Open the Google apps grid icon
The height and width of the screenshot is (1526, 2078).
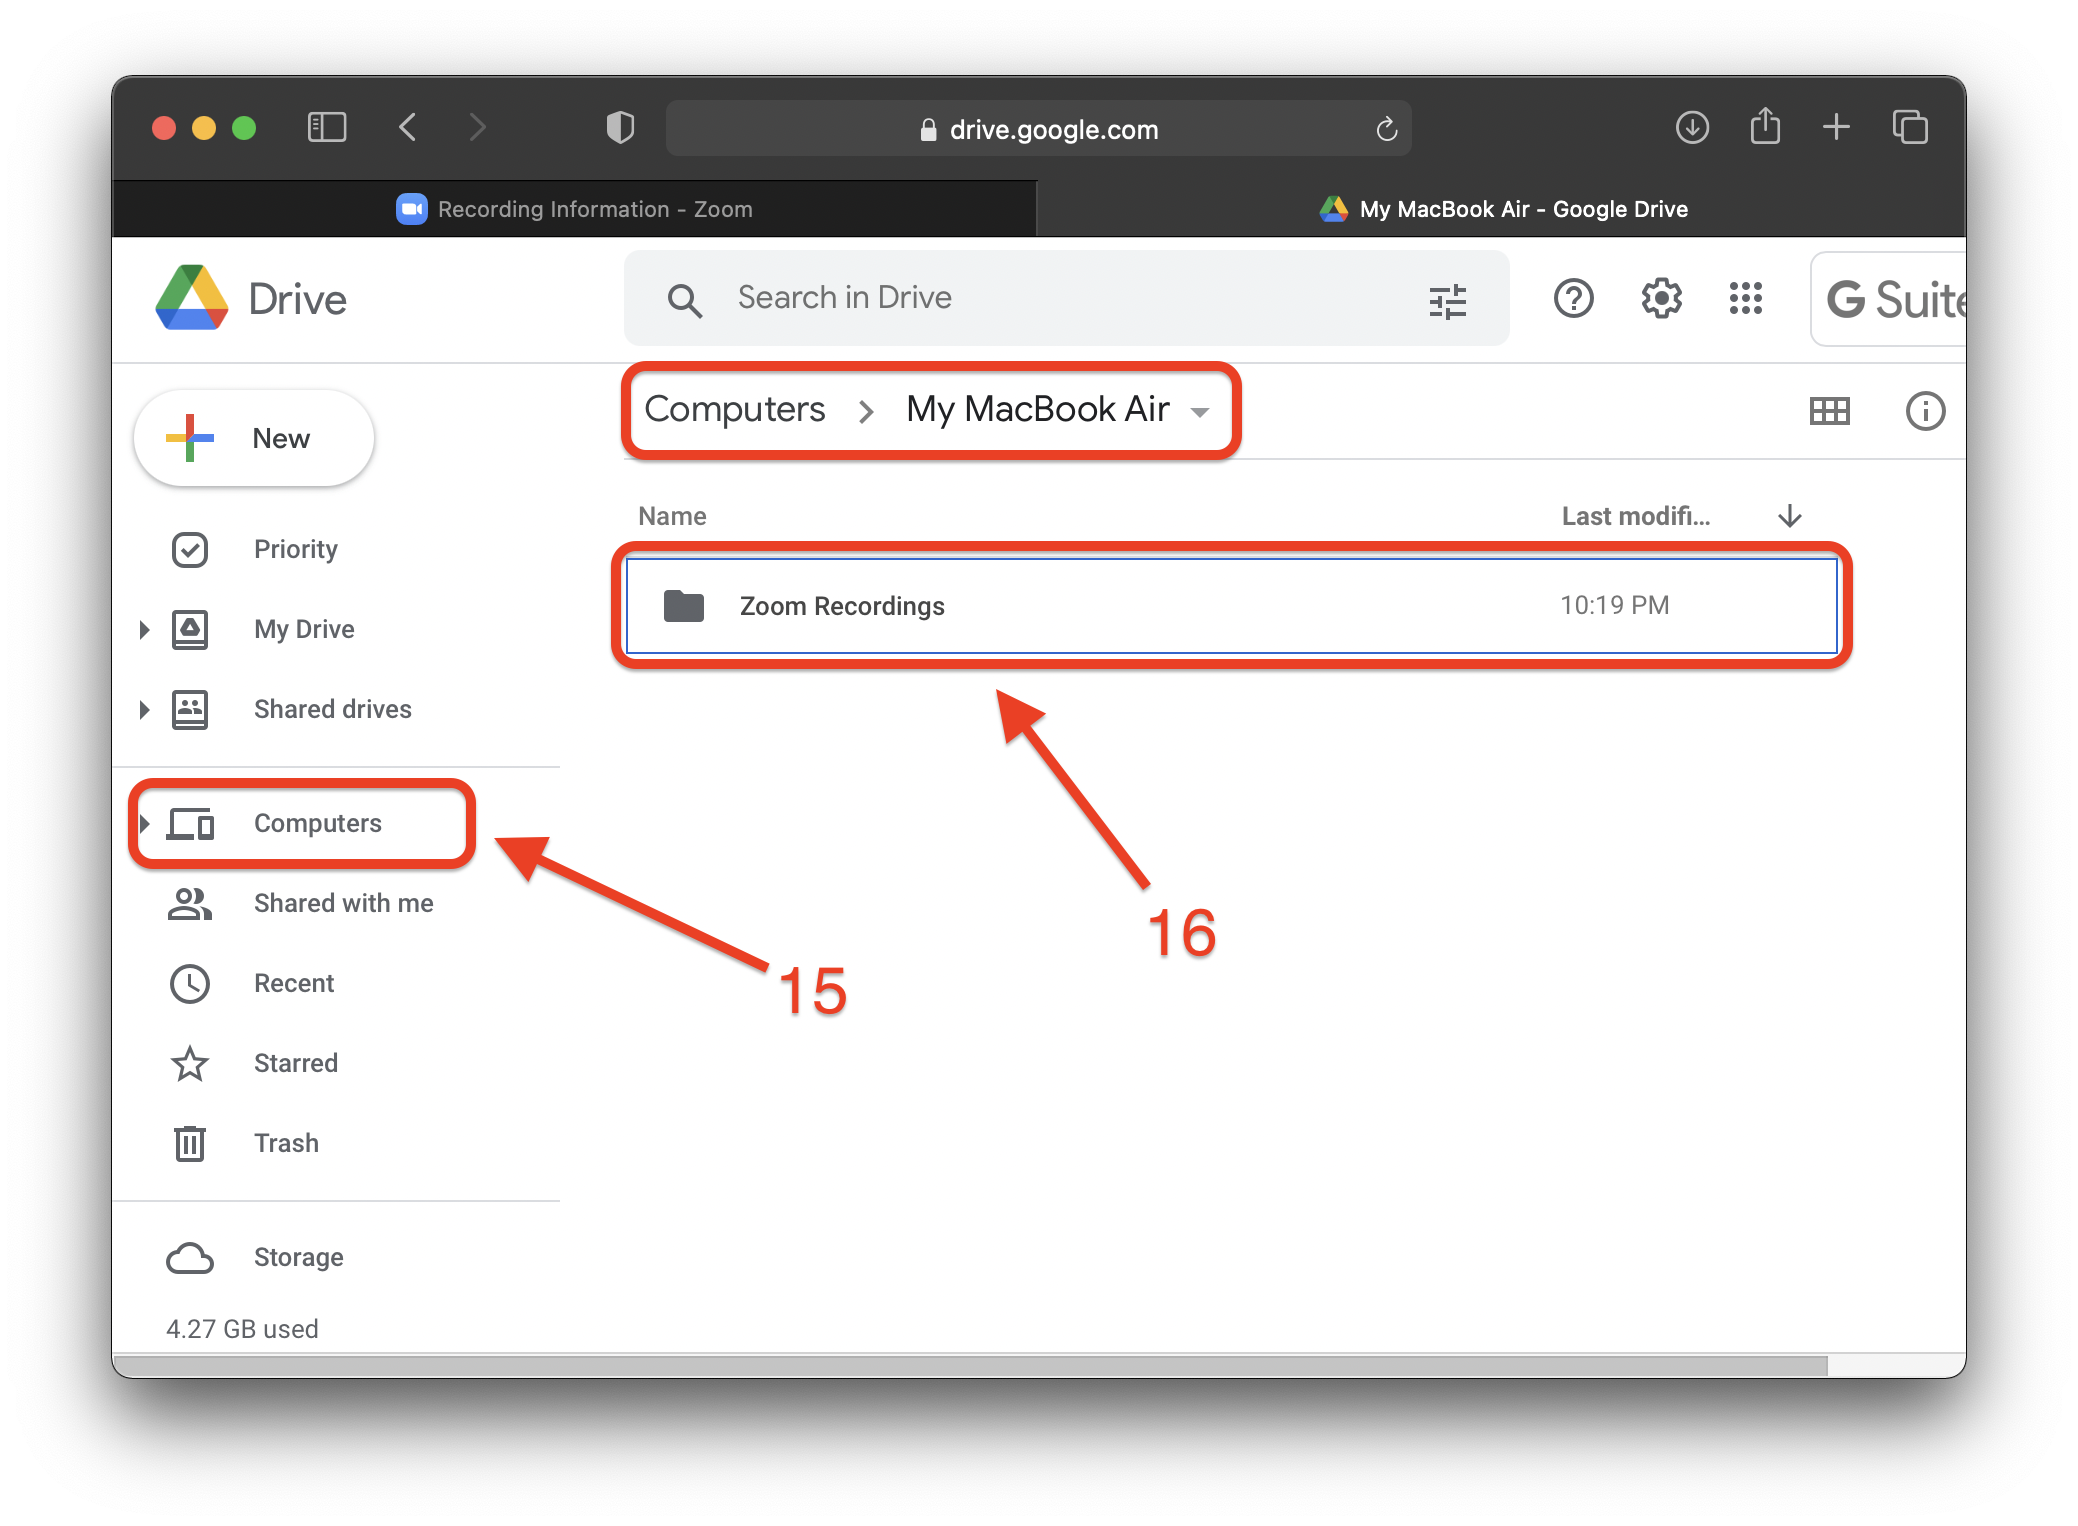click(1746, 298)
